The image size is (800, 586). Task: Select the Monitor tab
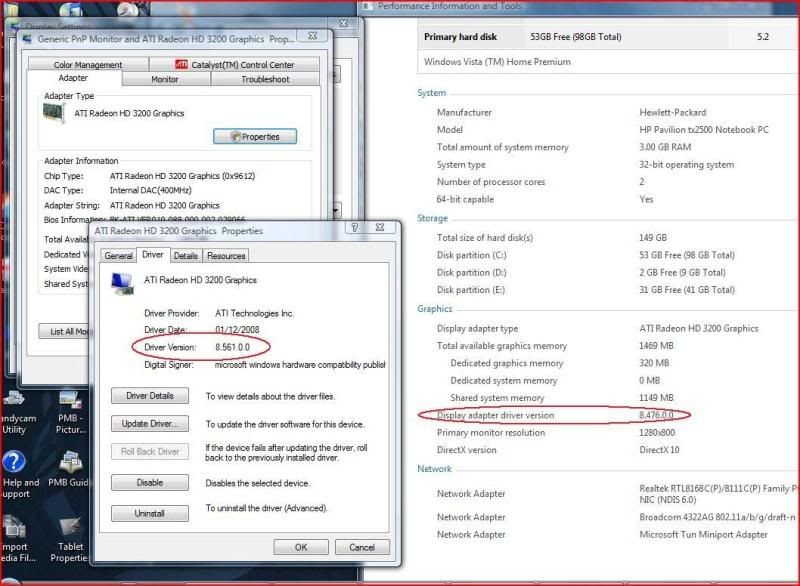(165, 79)
